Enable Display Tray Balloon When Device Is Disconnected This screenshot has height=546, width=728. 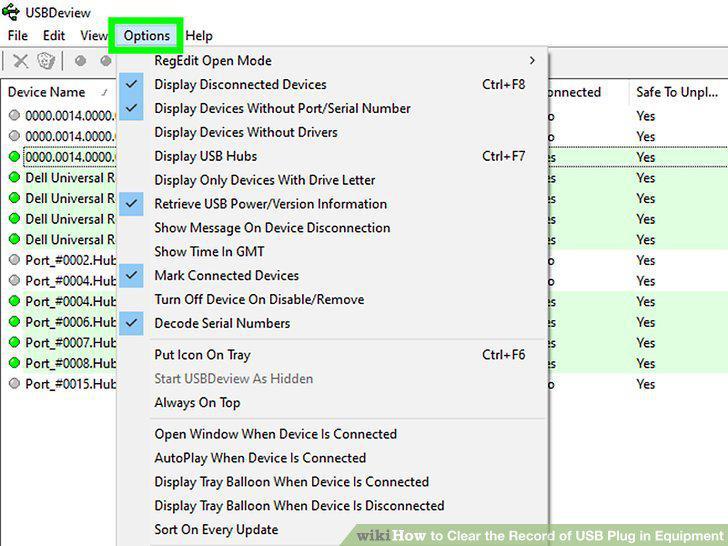coord(332,506)
